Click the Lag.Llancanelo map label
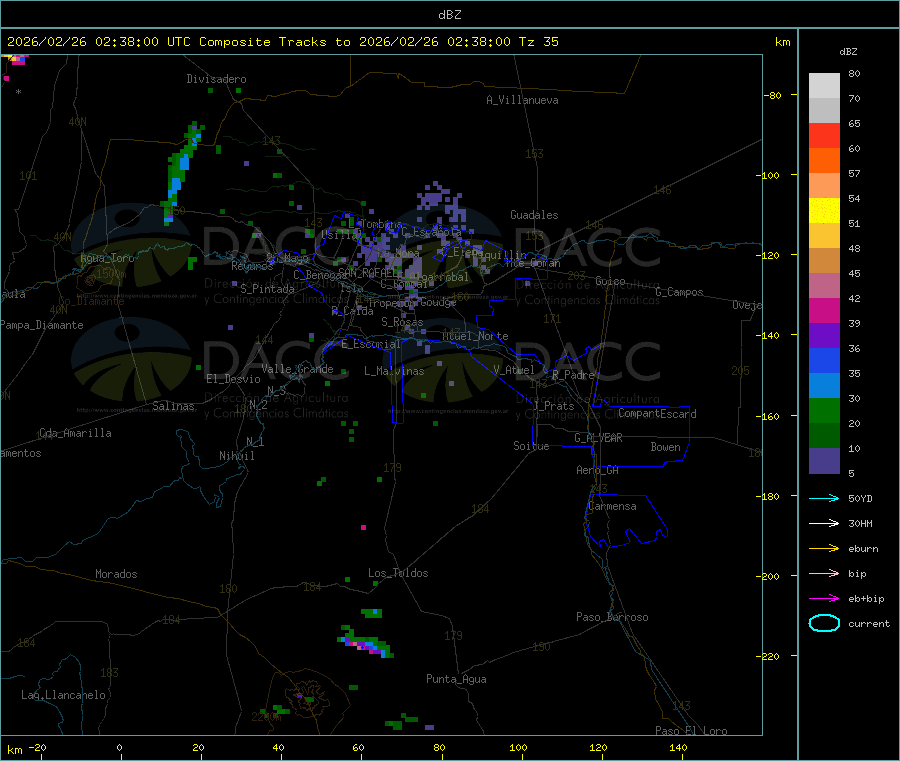The image size is (900, 761). [x=63, y=695]
